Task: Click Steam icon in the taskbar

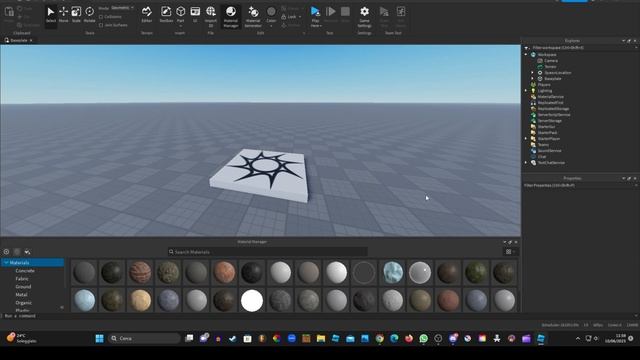Action: click(x=233, y=338)
